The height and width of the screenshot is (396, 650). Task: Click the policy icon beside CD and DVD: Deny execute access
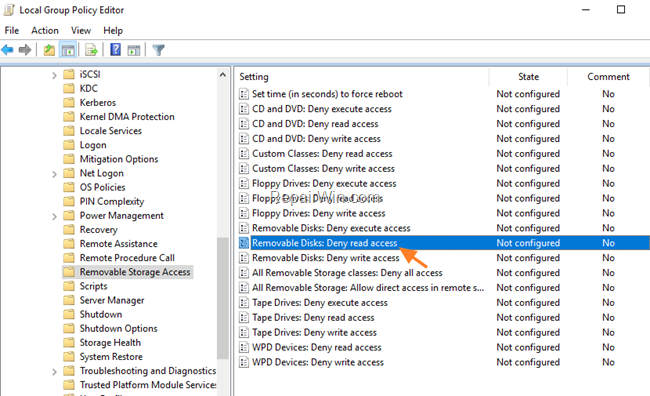[244, 109]
